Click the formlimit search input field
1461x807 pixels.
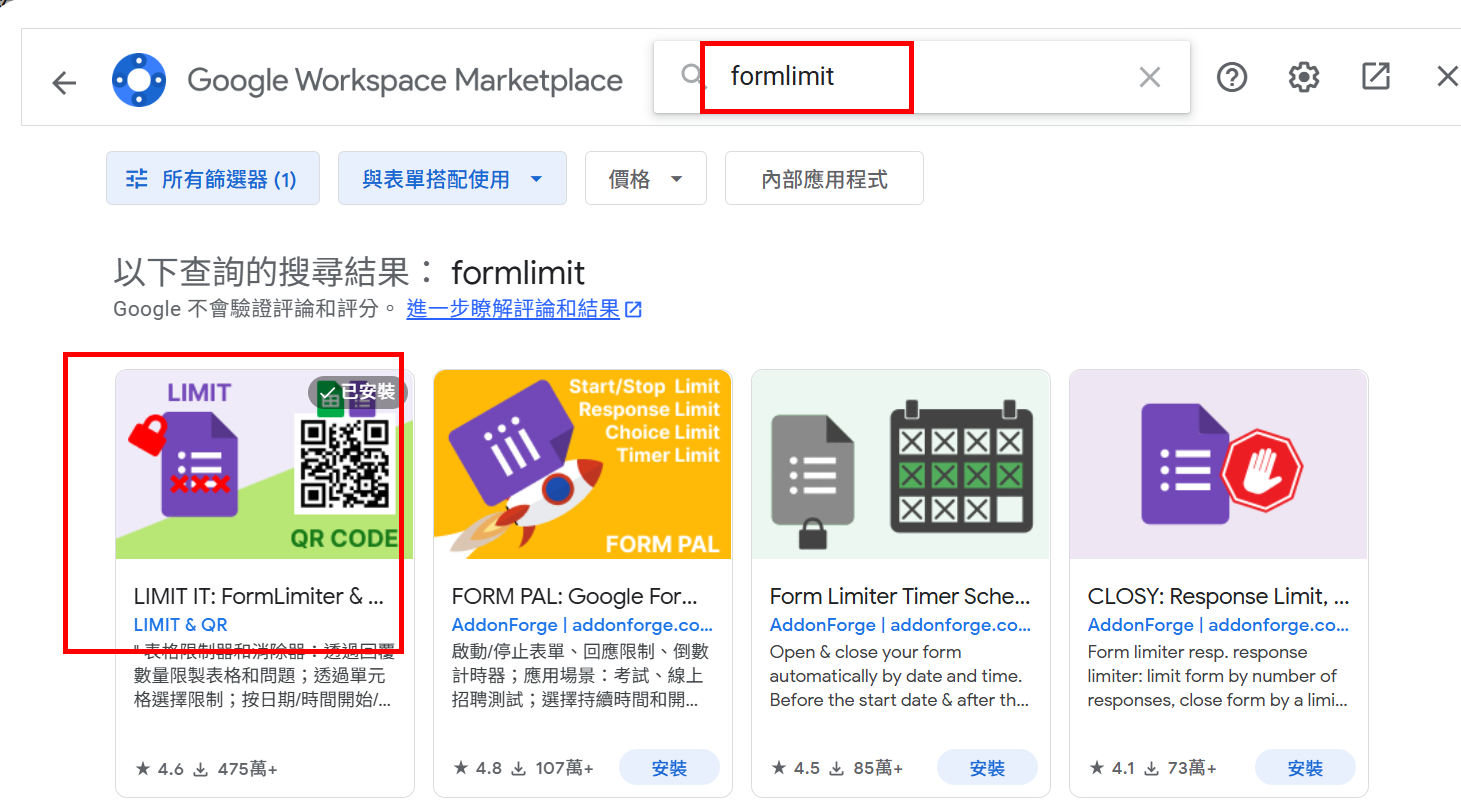tap(900, 77)
